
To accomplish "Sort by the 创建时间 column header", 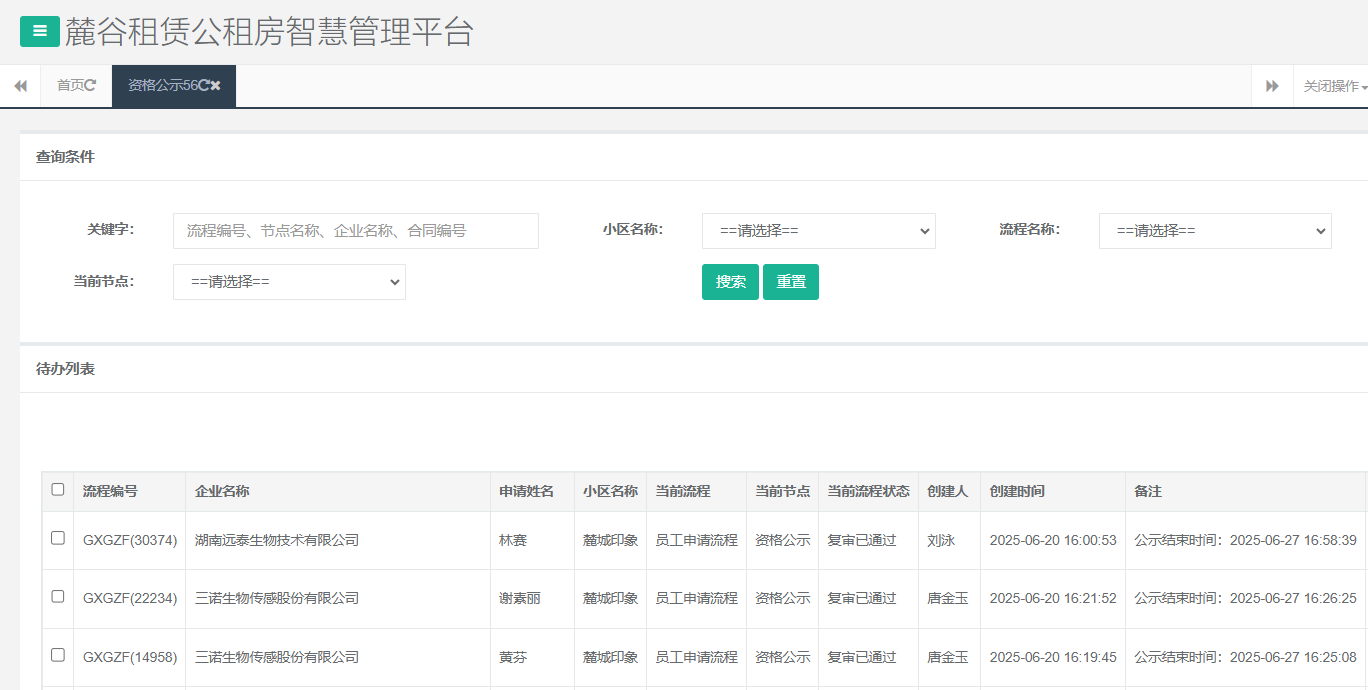I will point(1017,492).
